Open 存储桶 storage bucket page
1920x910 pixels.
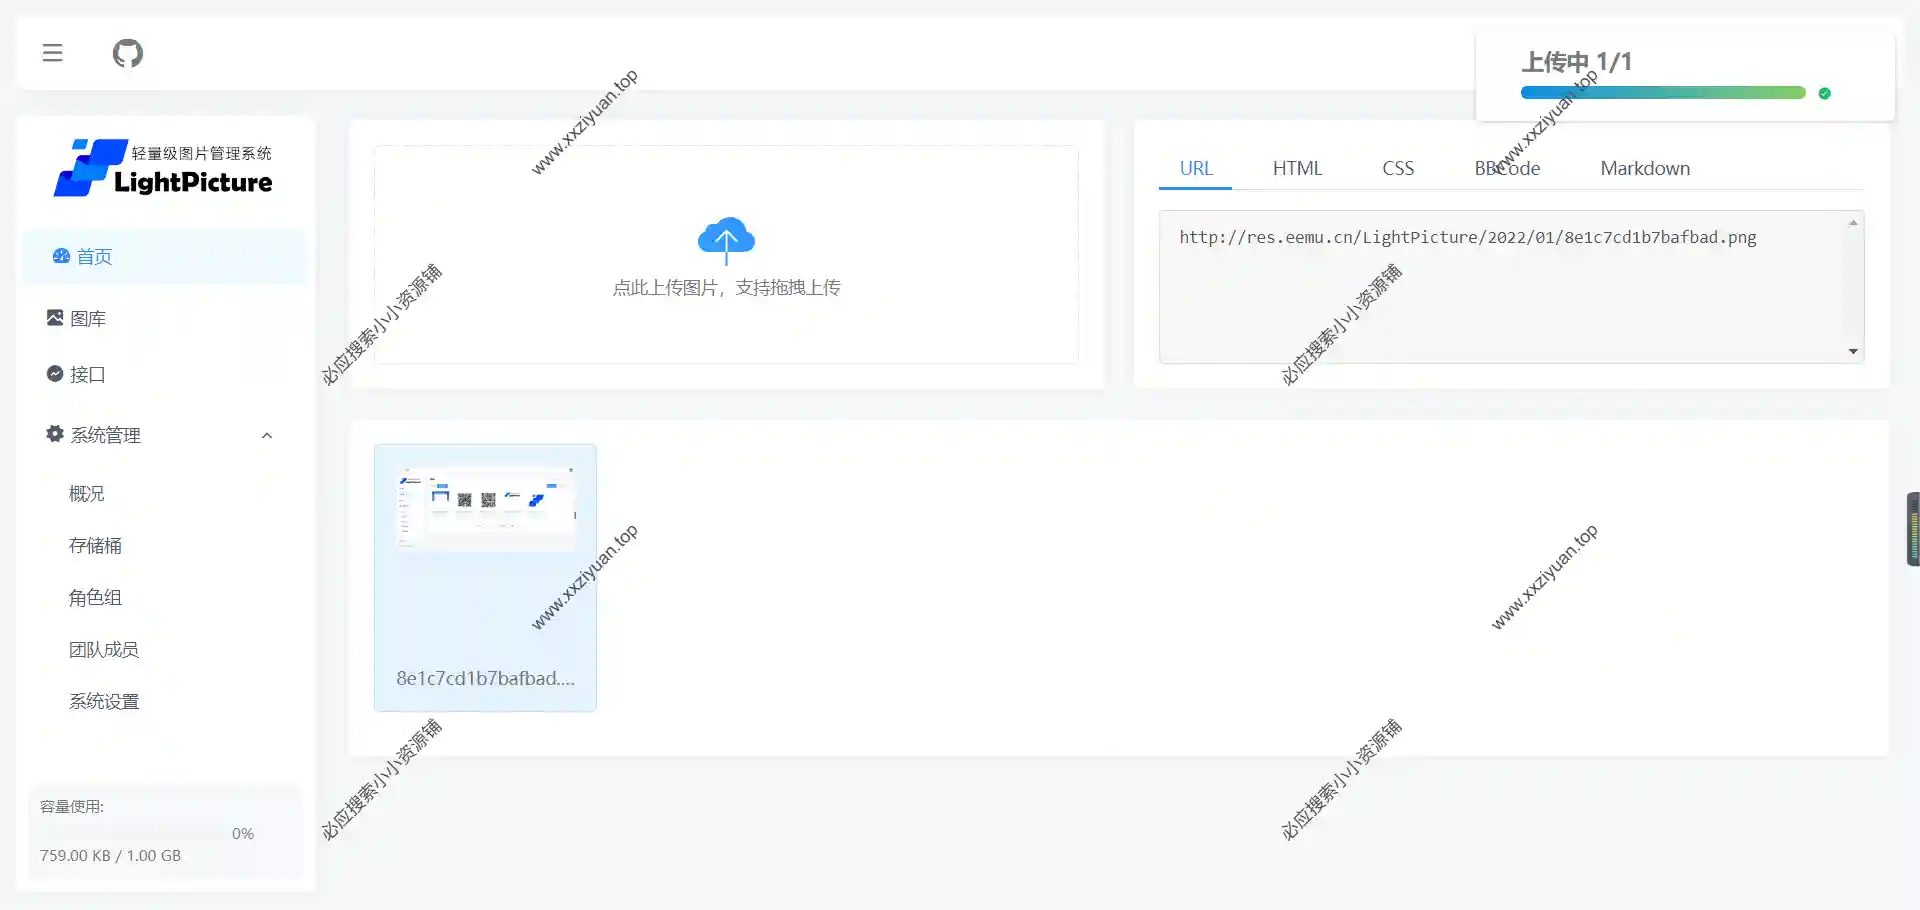(95, 545)
